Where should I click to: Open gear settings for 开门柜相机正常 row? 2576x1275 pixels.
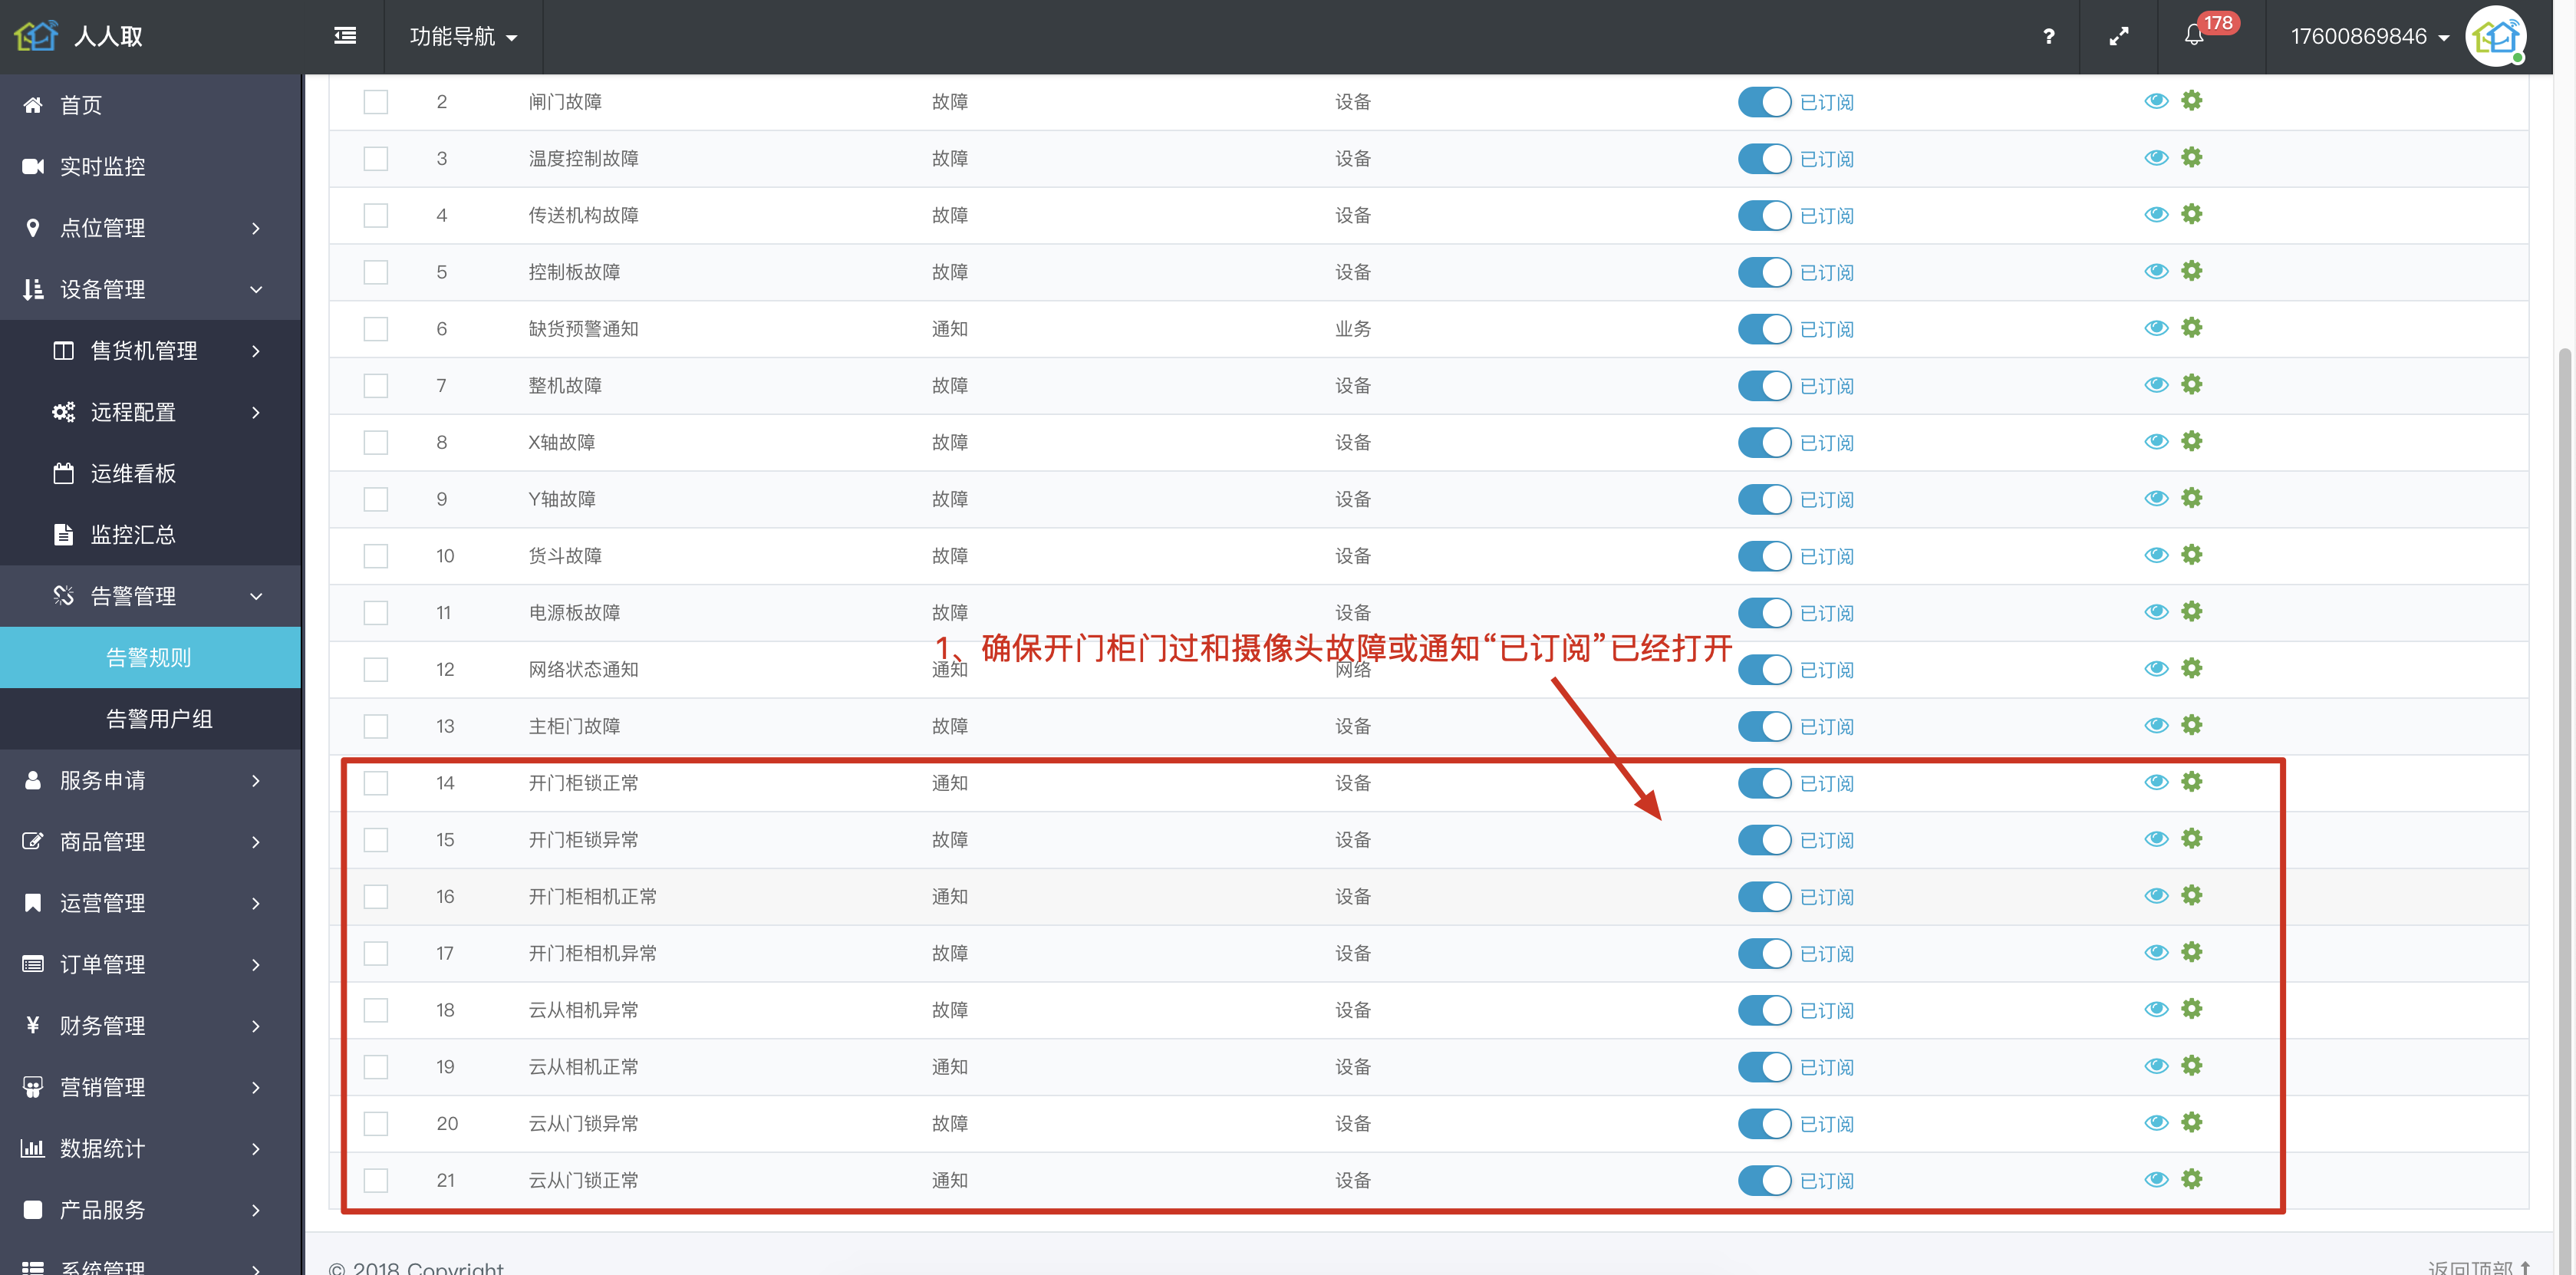click(x=2192, y=895)
